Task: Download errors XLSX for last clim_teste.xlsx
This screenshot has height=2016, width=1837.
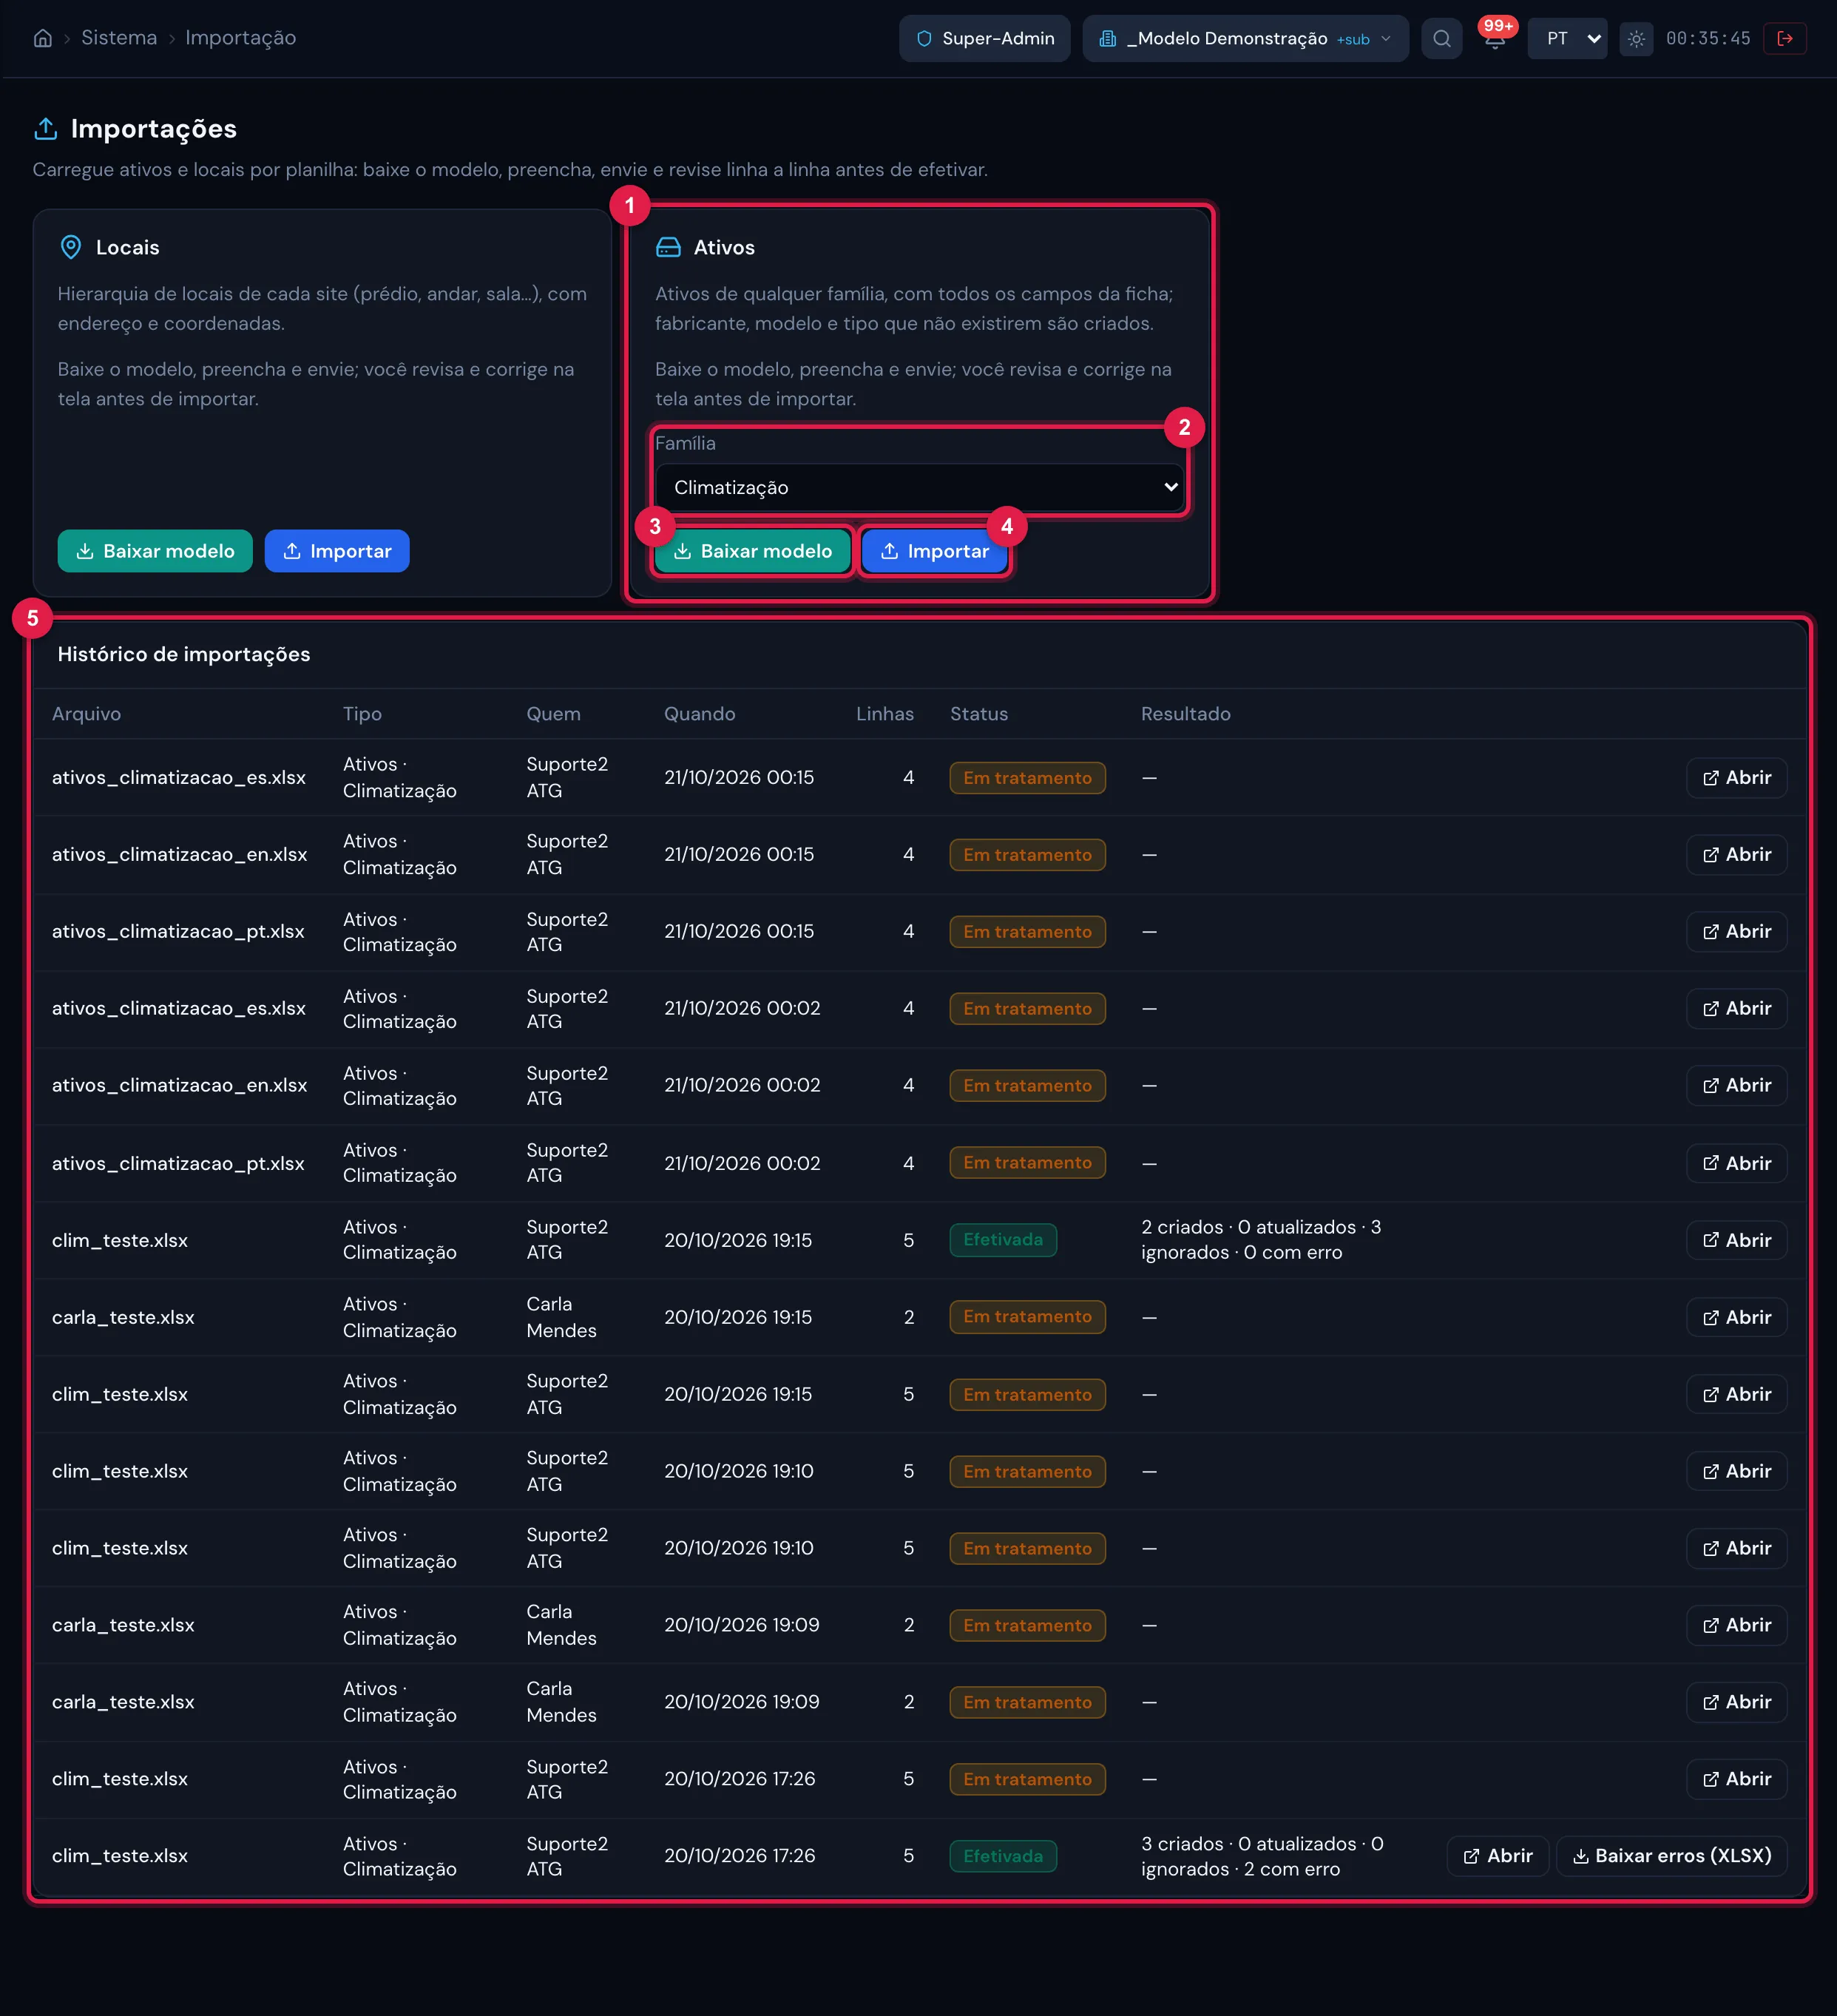Action: pos(1671,1856)
